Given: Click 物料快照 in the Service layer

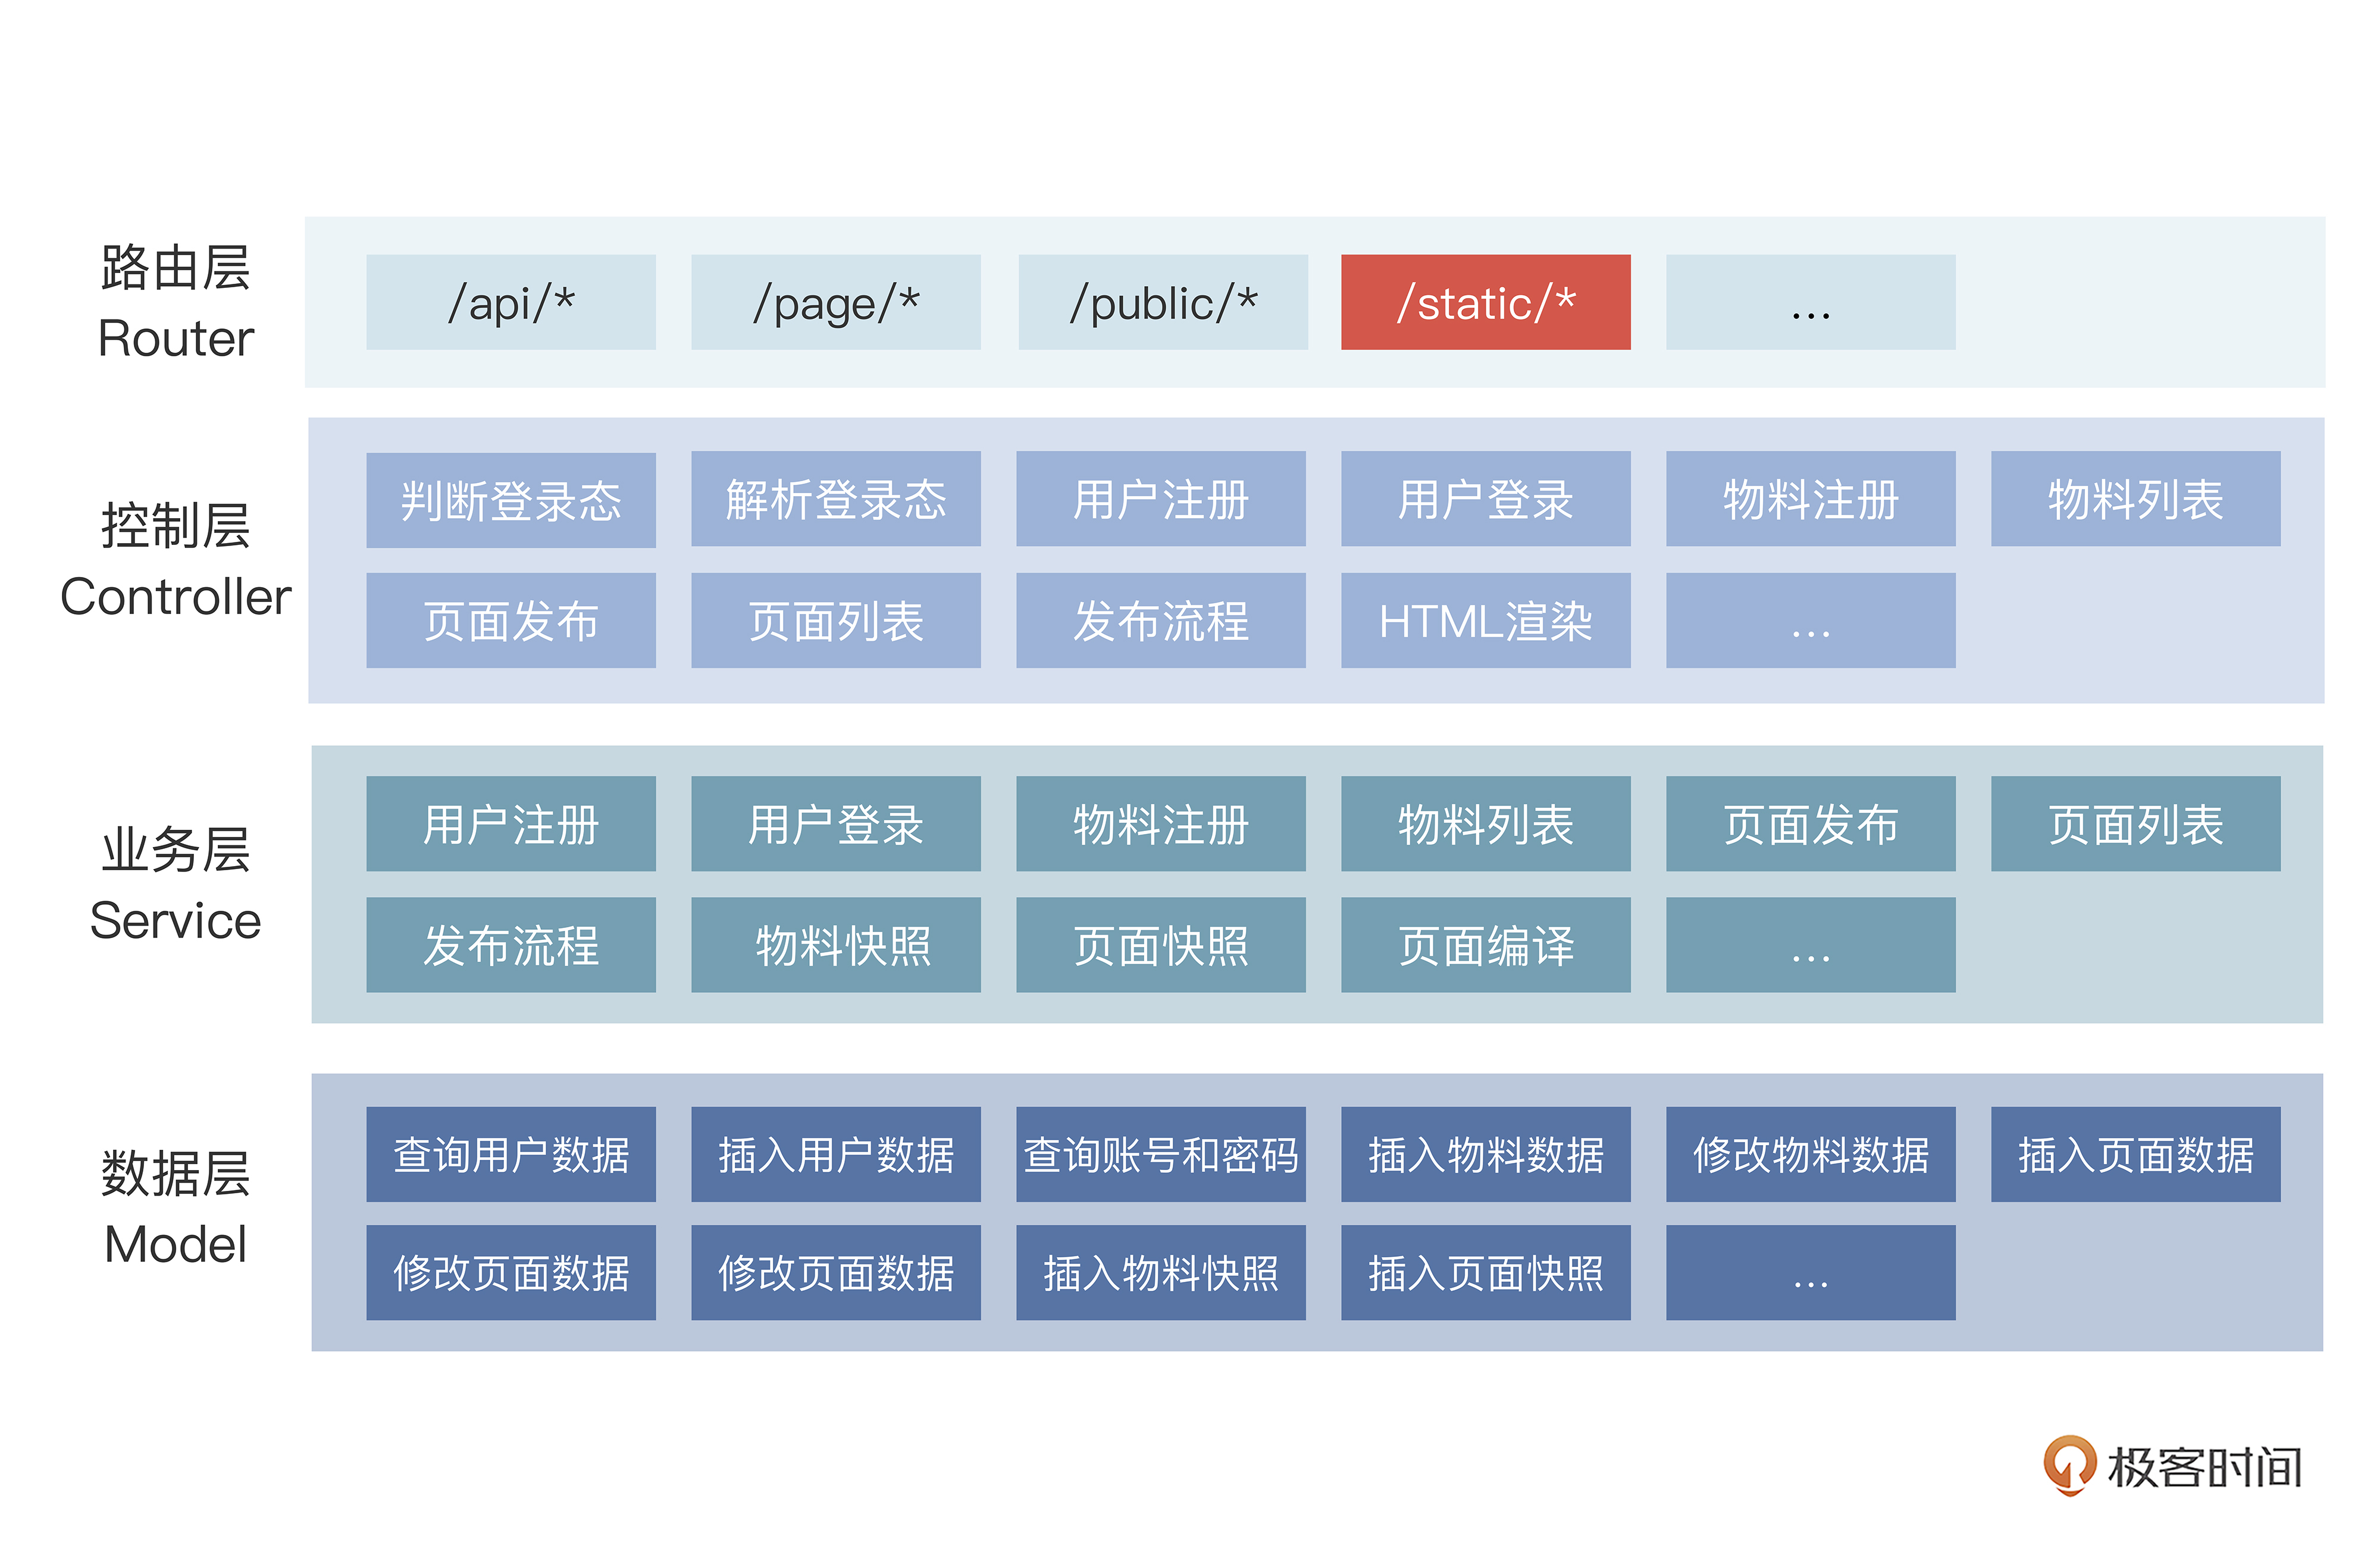Looking at the screenshot, I should tap(836, 945).
